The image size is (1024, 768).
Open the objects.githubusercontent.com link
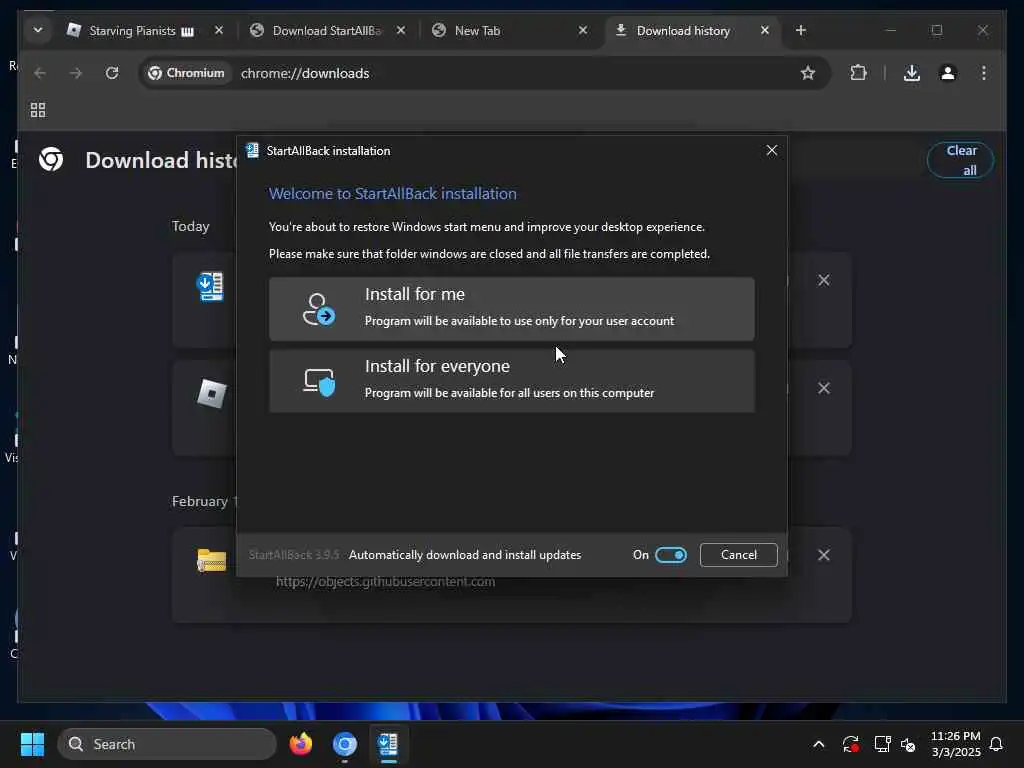(x=385, y=581)
